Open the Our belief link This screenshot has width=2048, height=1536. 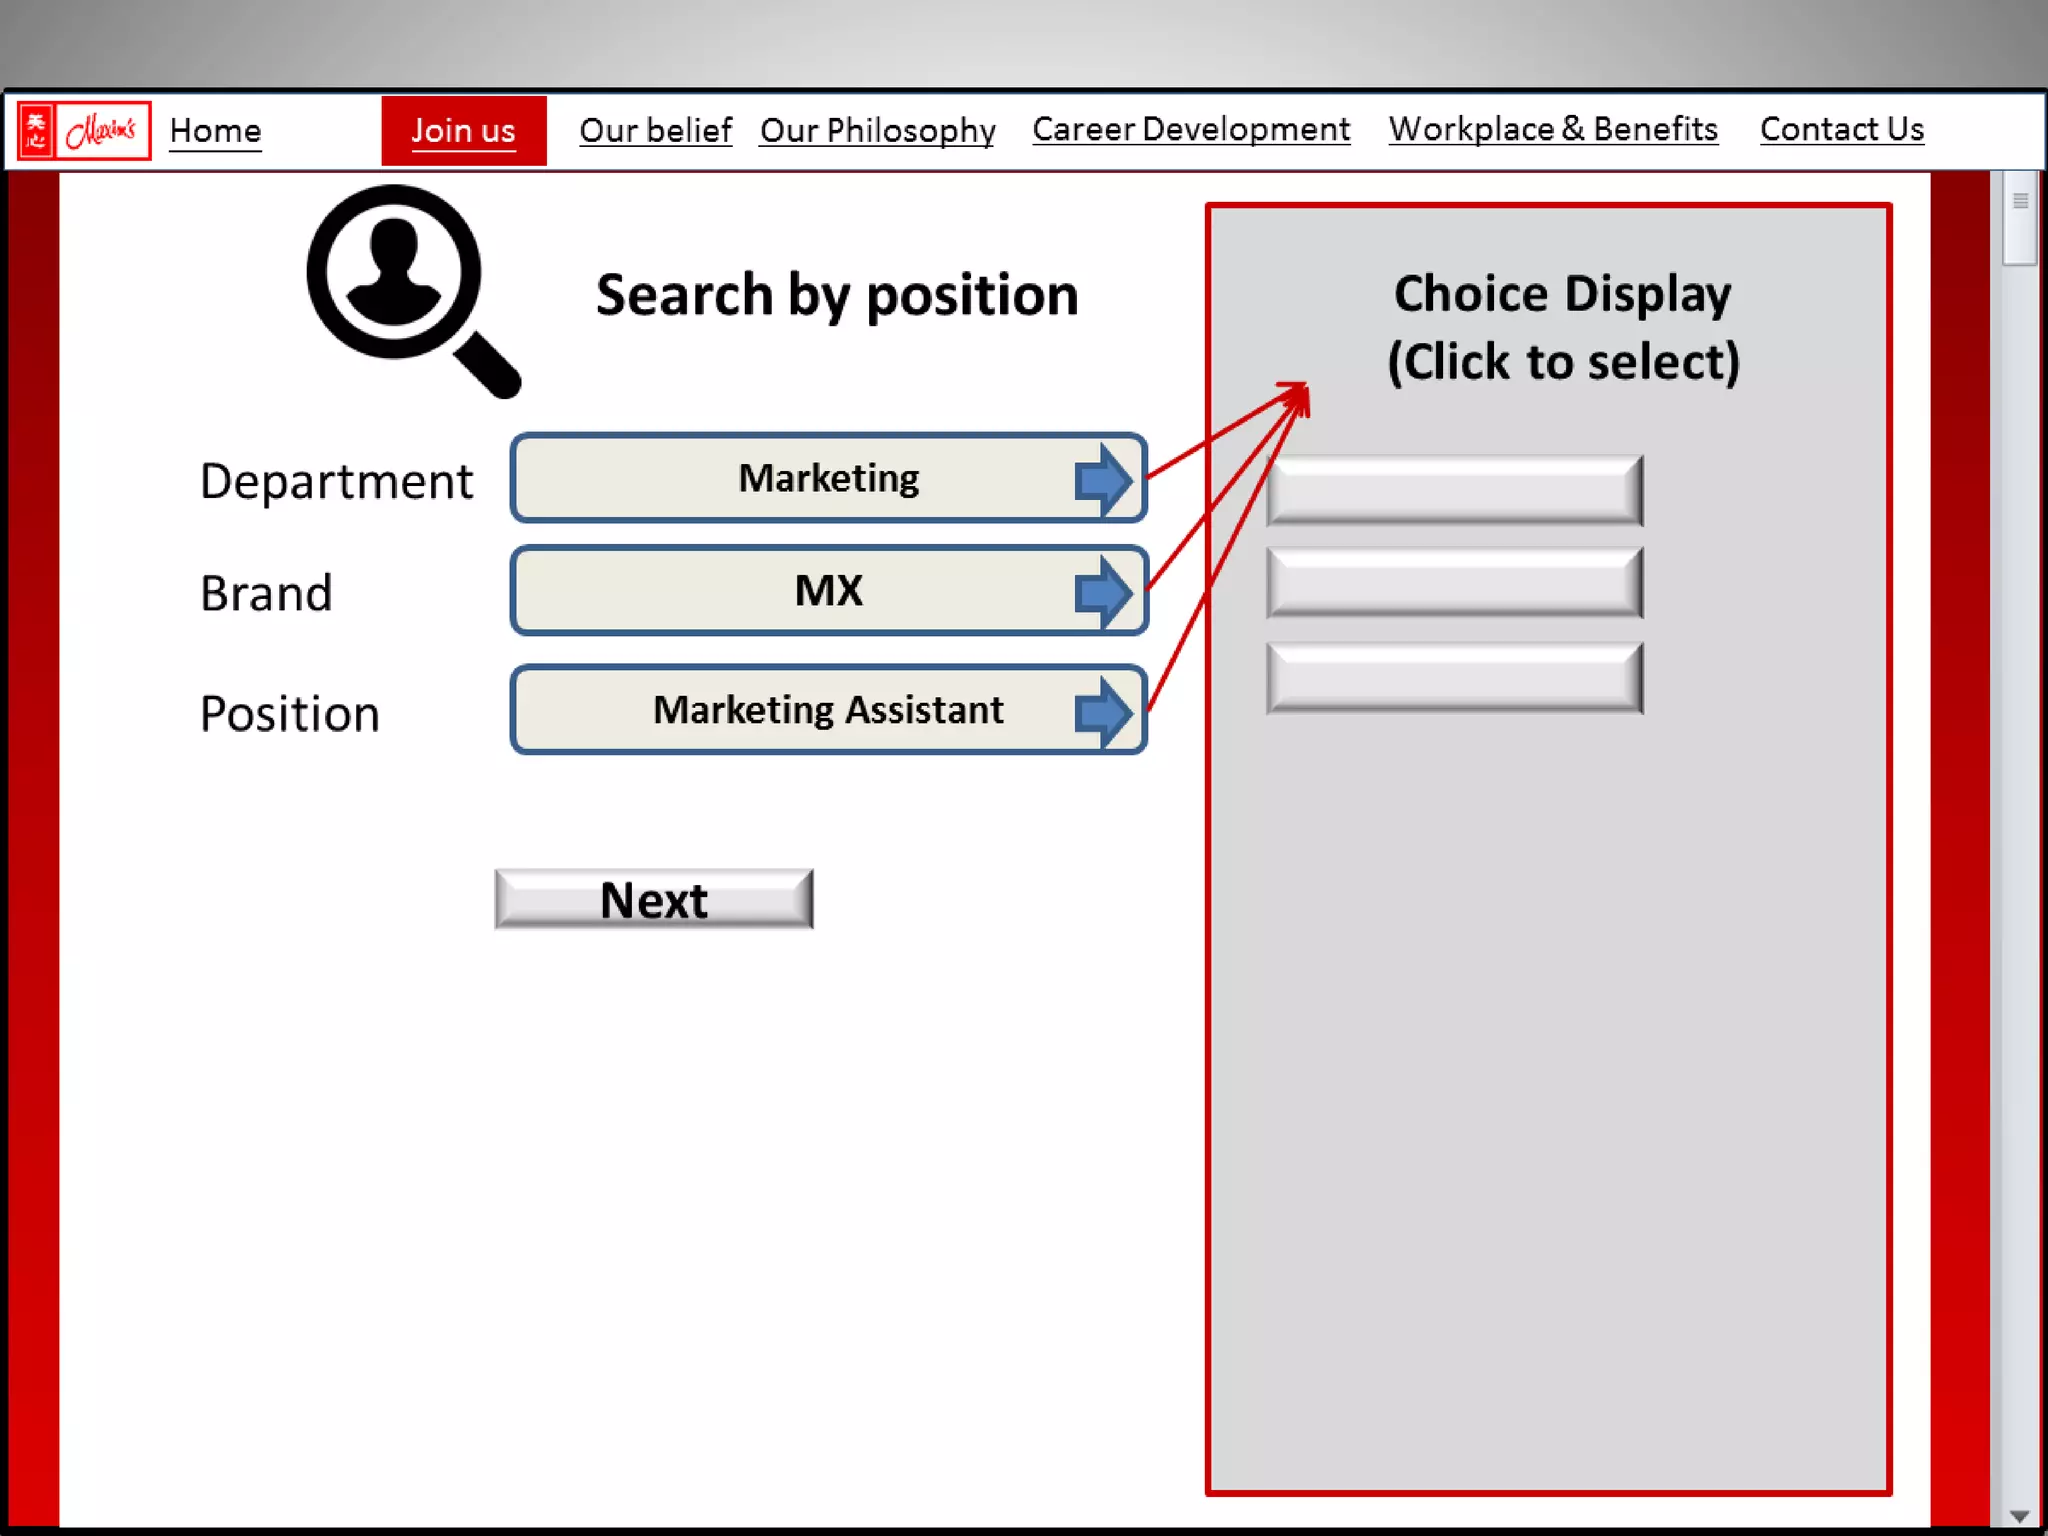tap(655, 131)
